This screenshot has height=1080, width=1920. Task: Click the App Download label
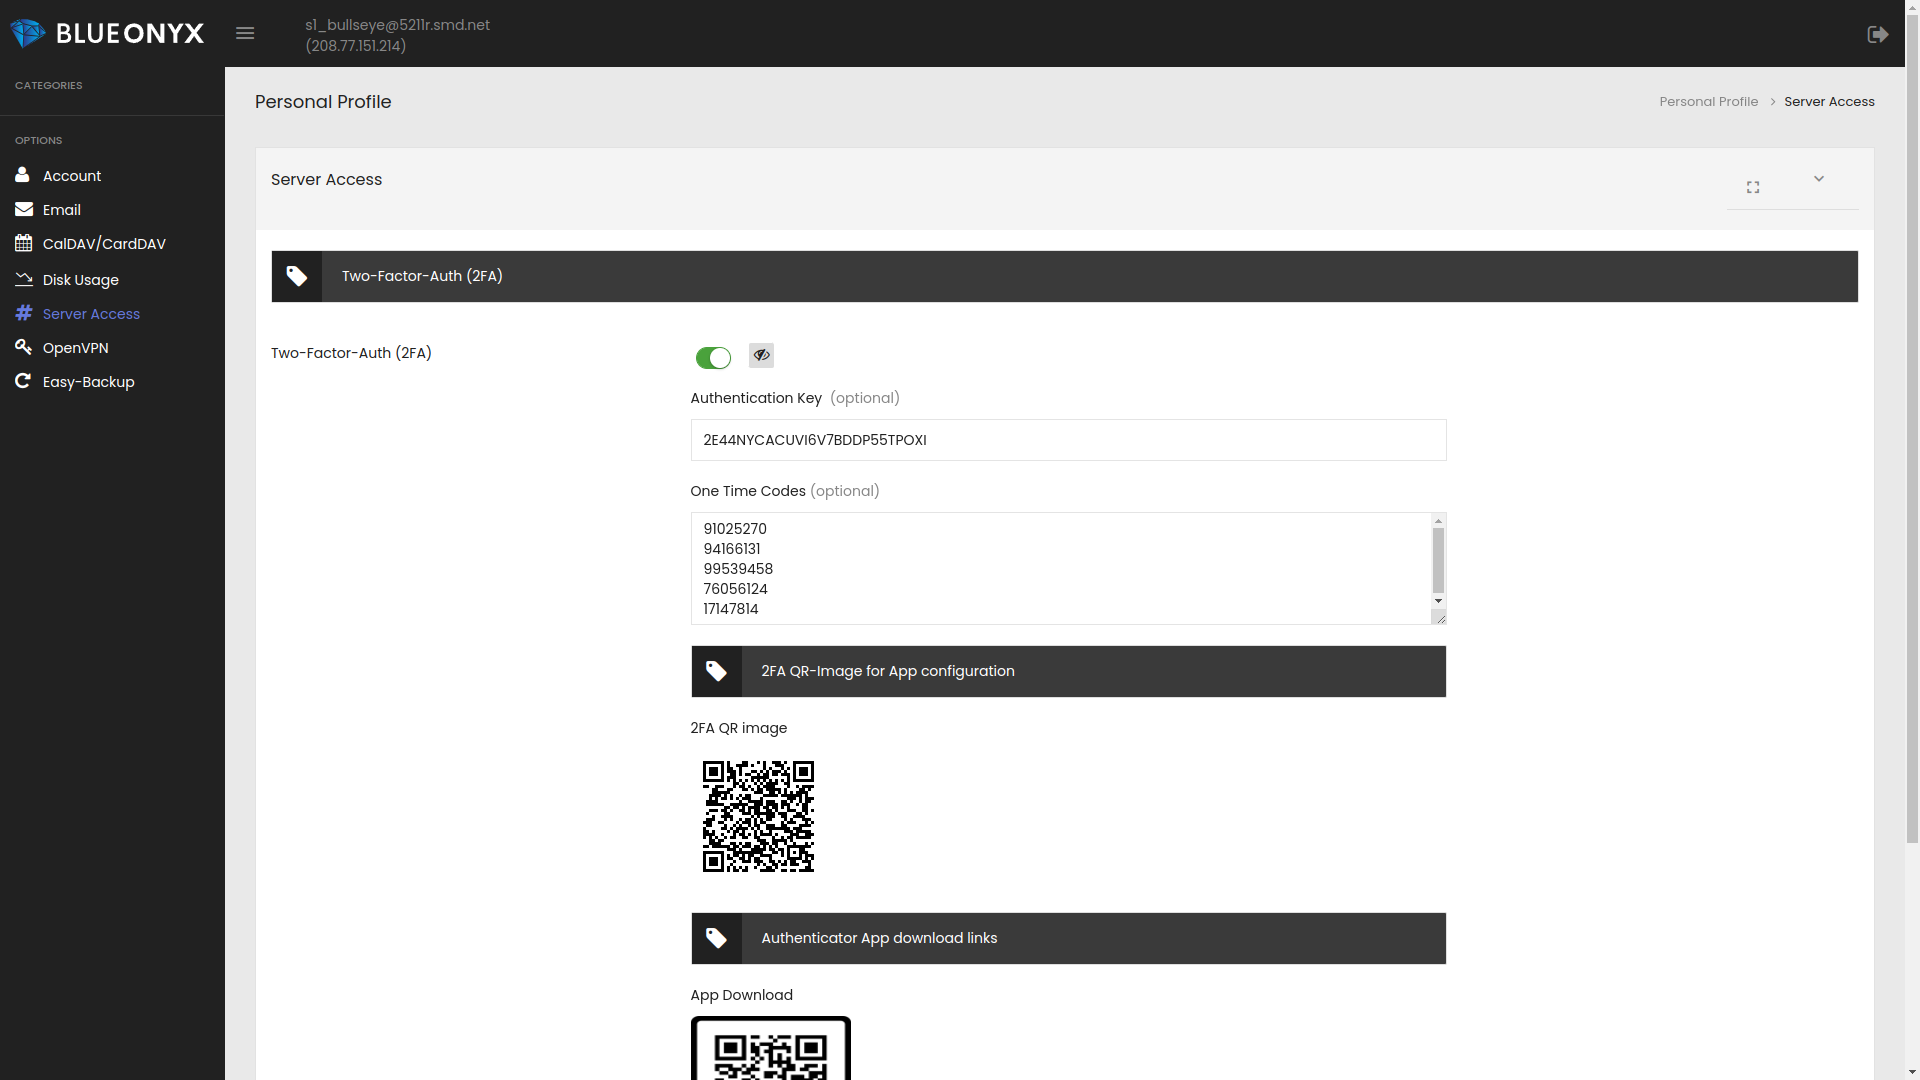pos(741,995)
